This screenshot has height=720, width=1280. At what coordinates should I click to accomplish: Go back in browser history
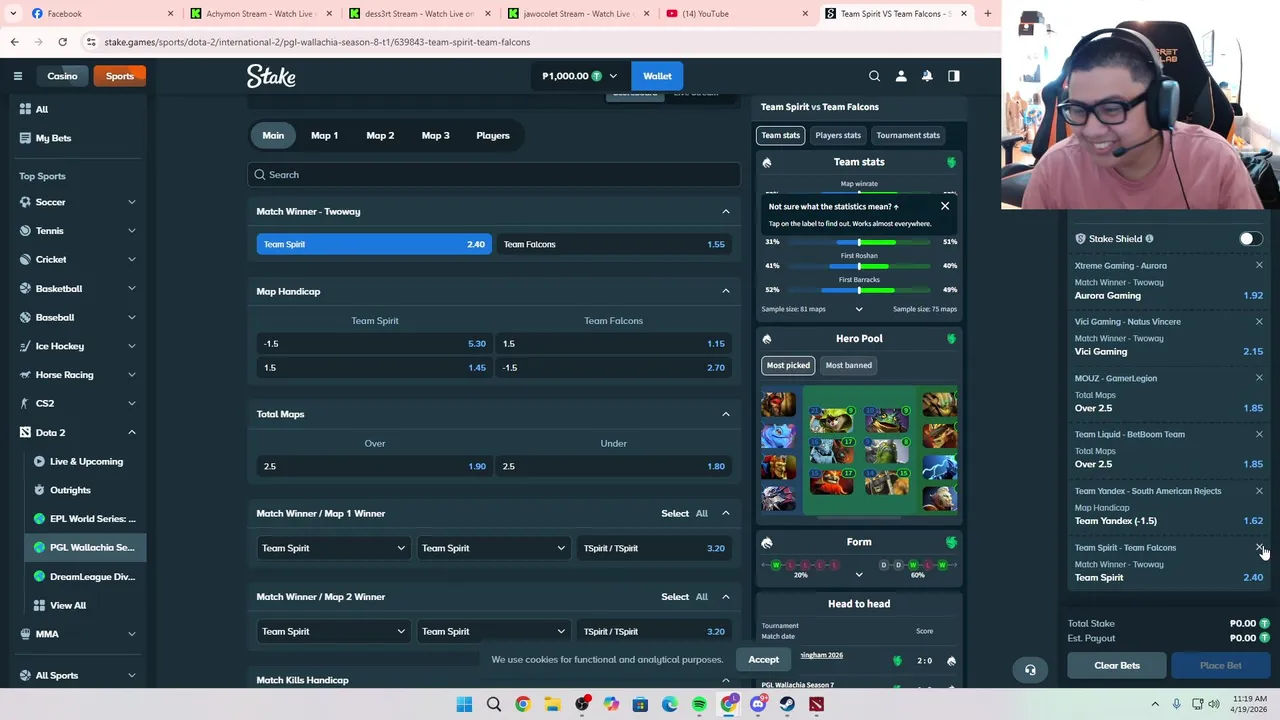coord(14,42)
